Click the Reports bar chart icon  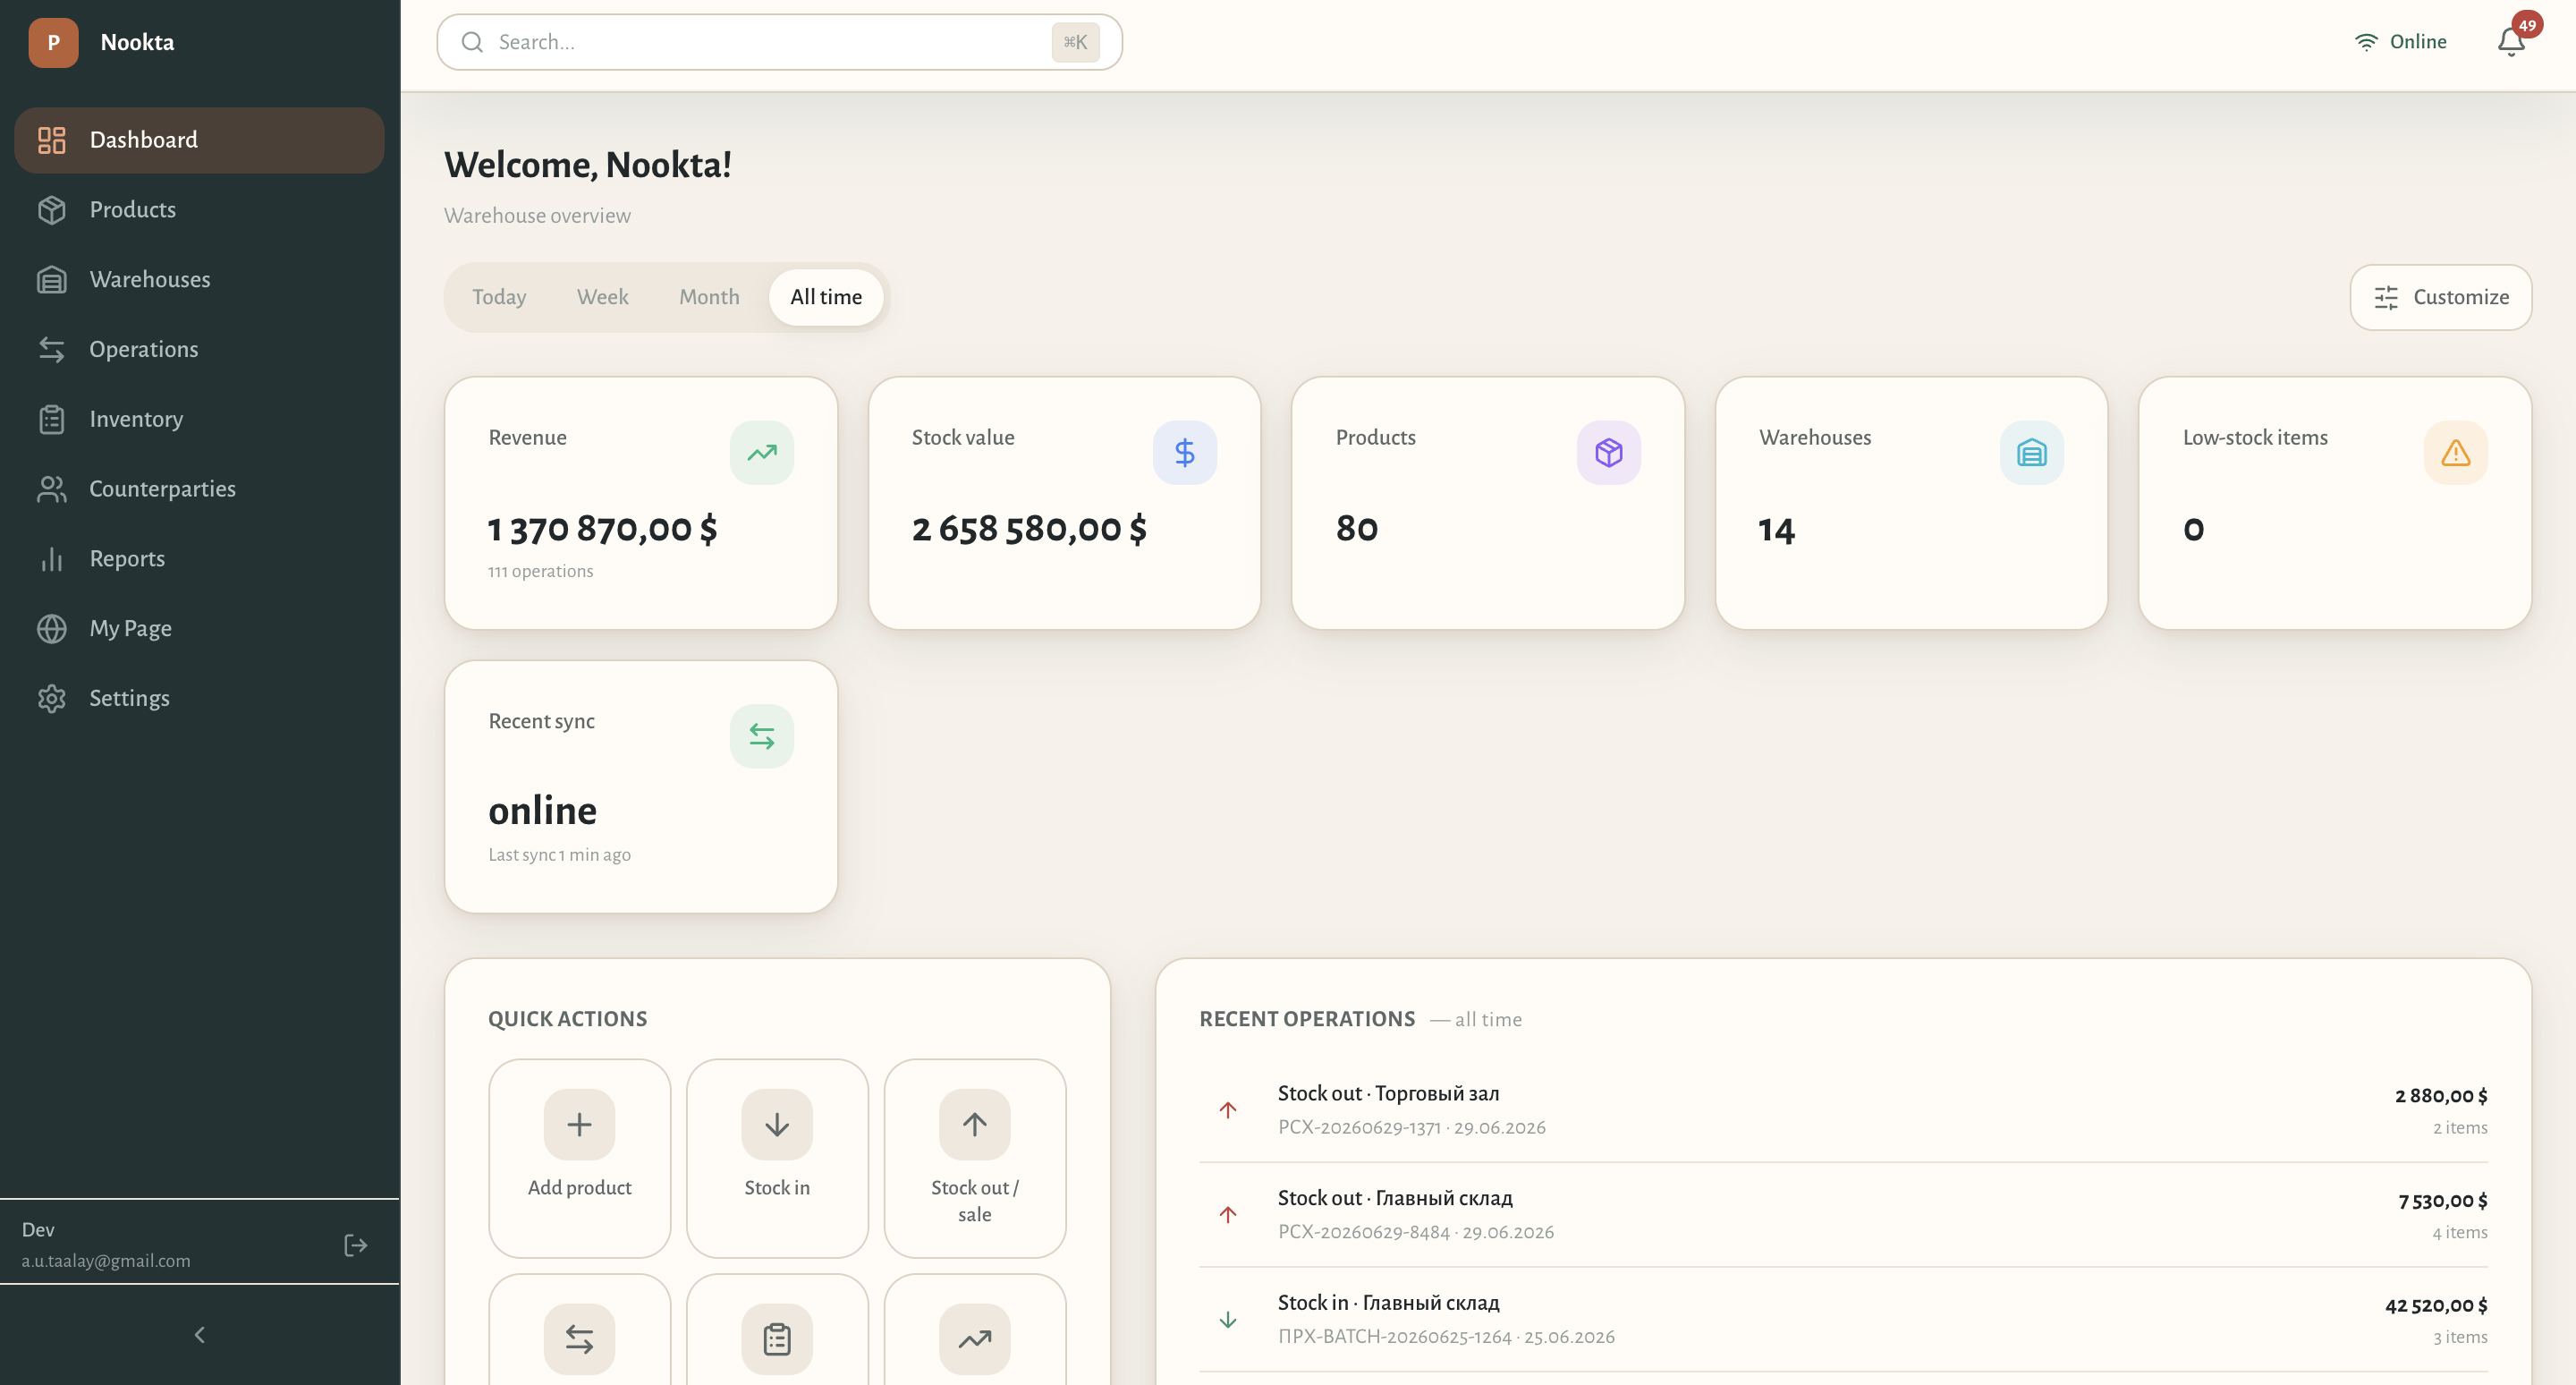(x=51, y=558)
